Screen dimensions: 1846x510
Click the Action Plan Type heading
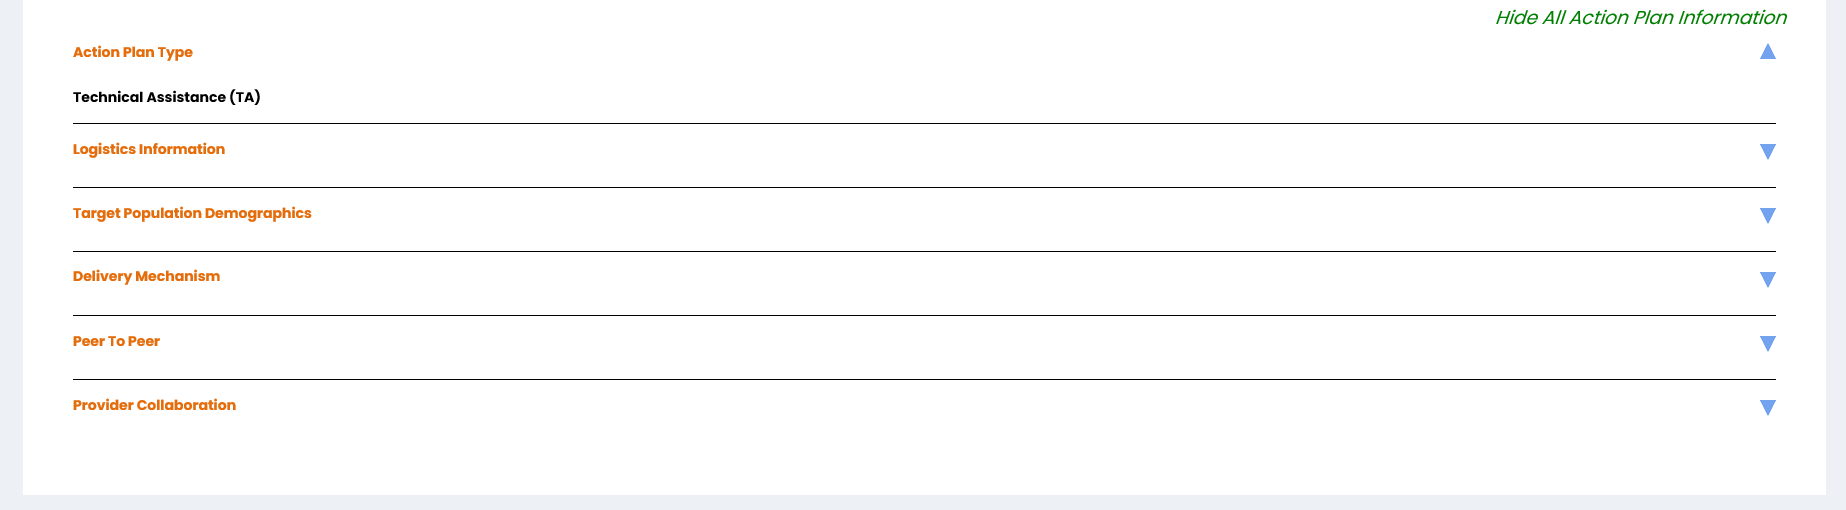coord(133,52)
